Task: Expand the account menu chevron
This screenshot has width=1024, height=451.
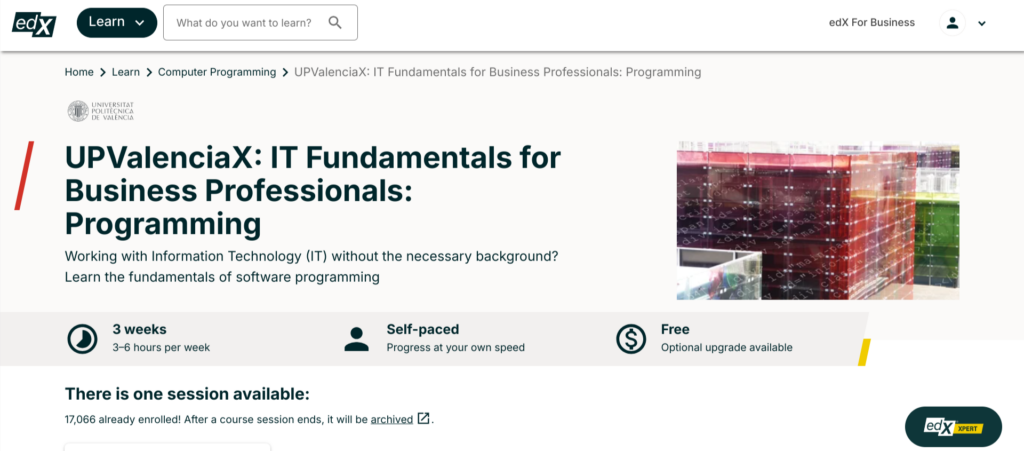Action: point(982,23)
